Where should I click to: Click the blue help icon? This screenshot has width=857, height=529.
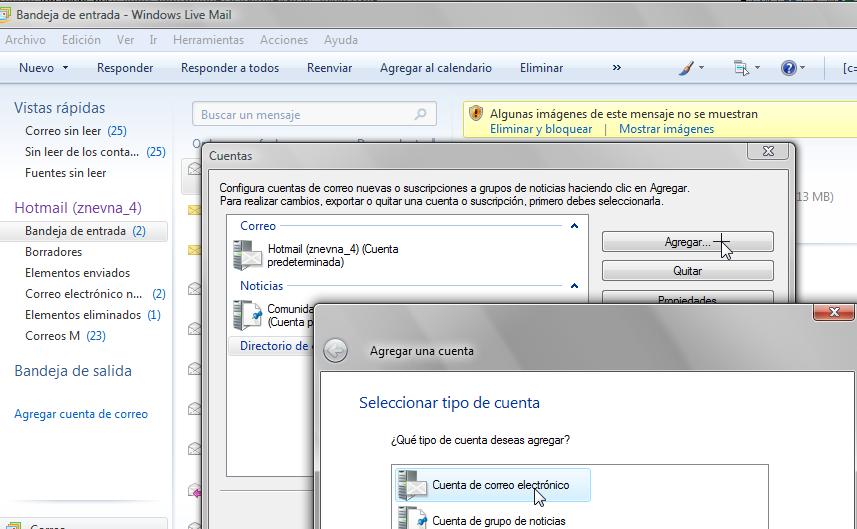(789, 68)
